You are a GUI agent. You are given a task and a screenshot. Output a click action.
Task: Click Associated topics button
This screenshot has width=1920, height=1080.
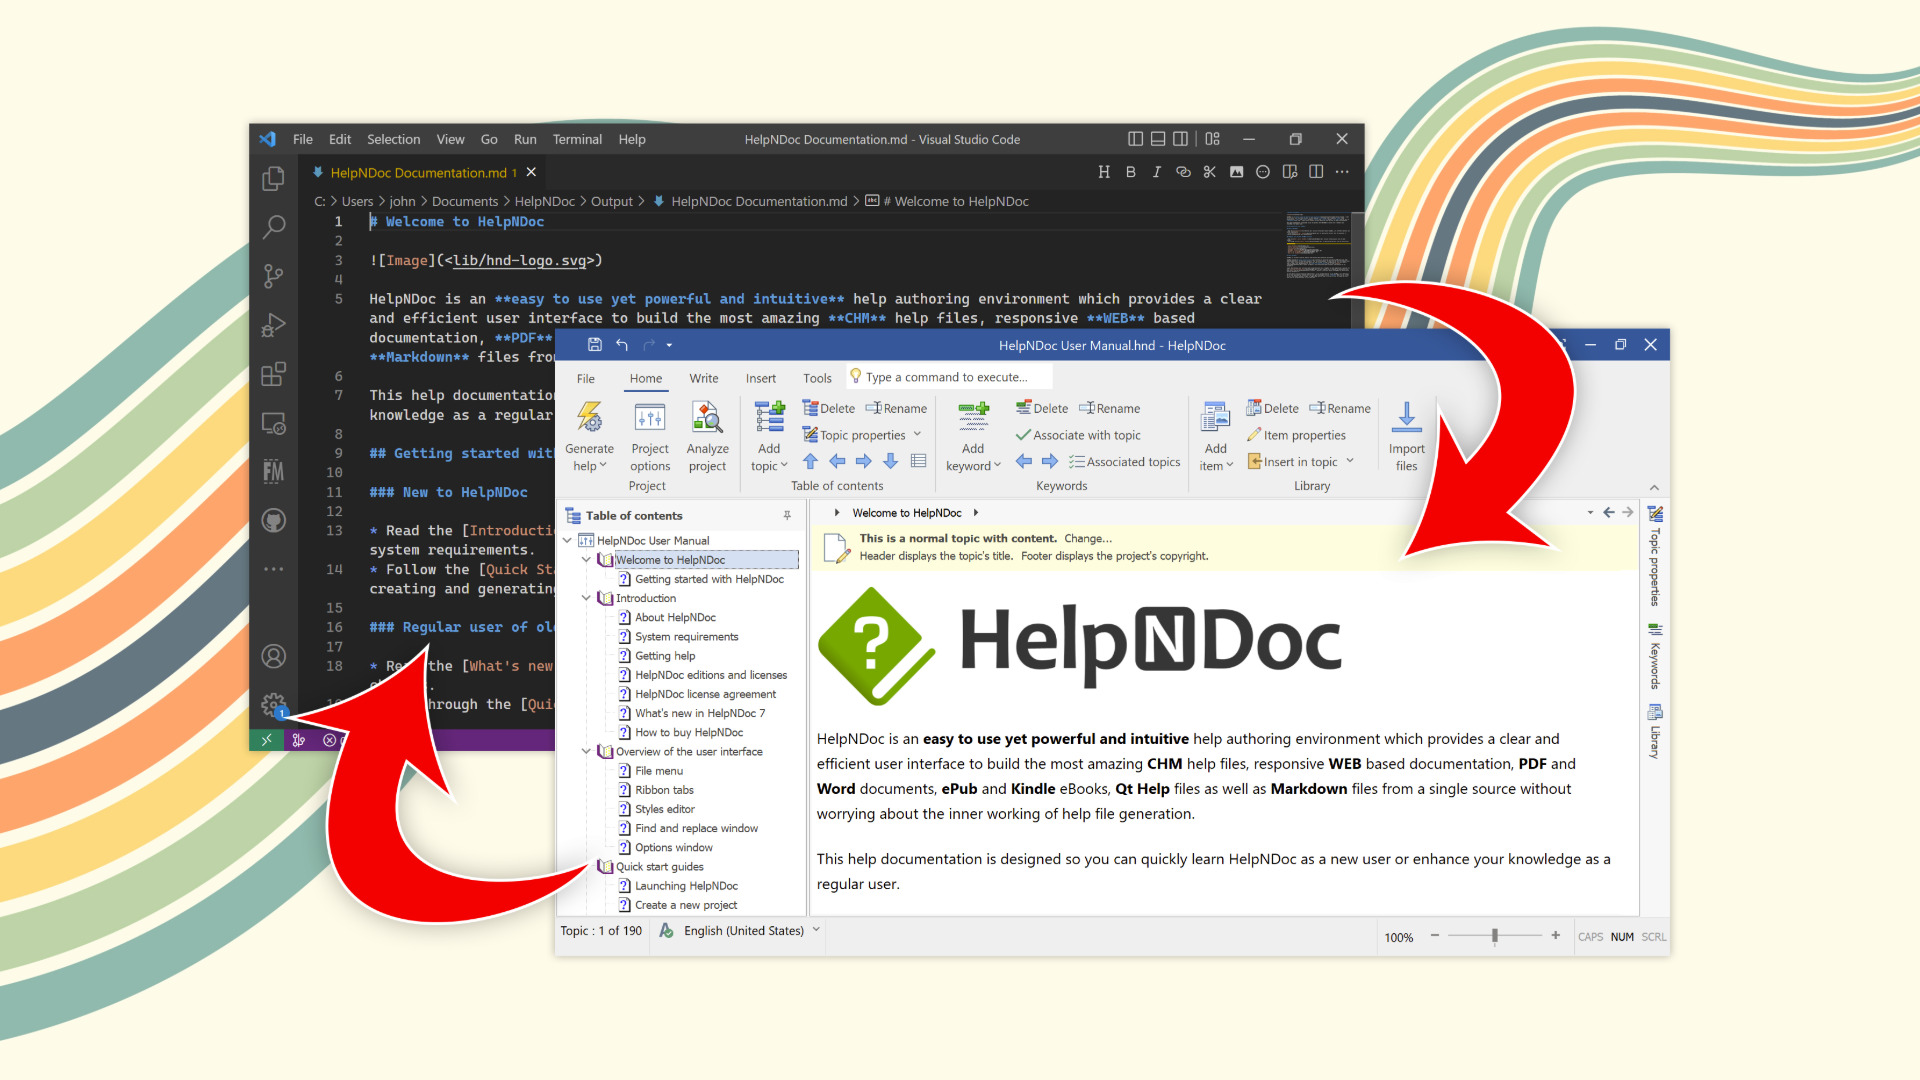(1125, 461)
